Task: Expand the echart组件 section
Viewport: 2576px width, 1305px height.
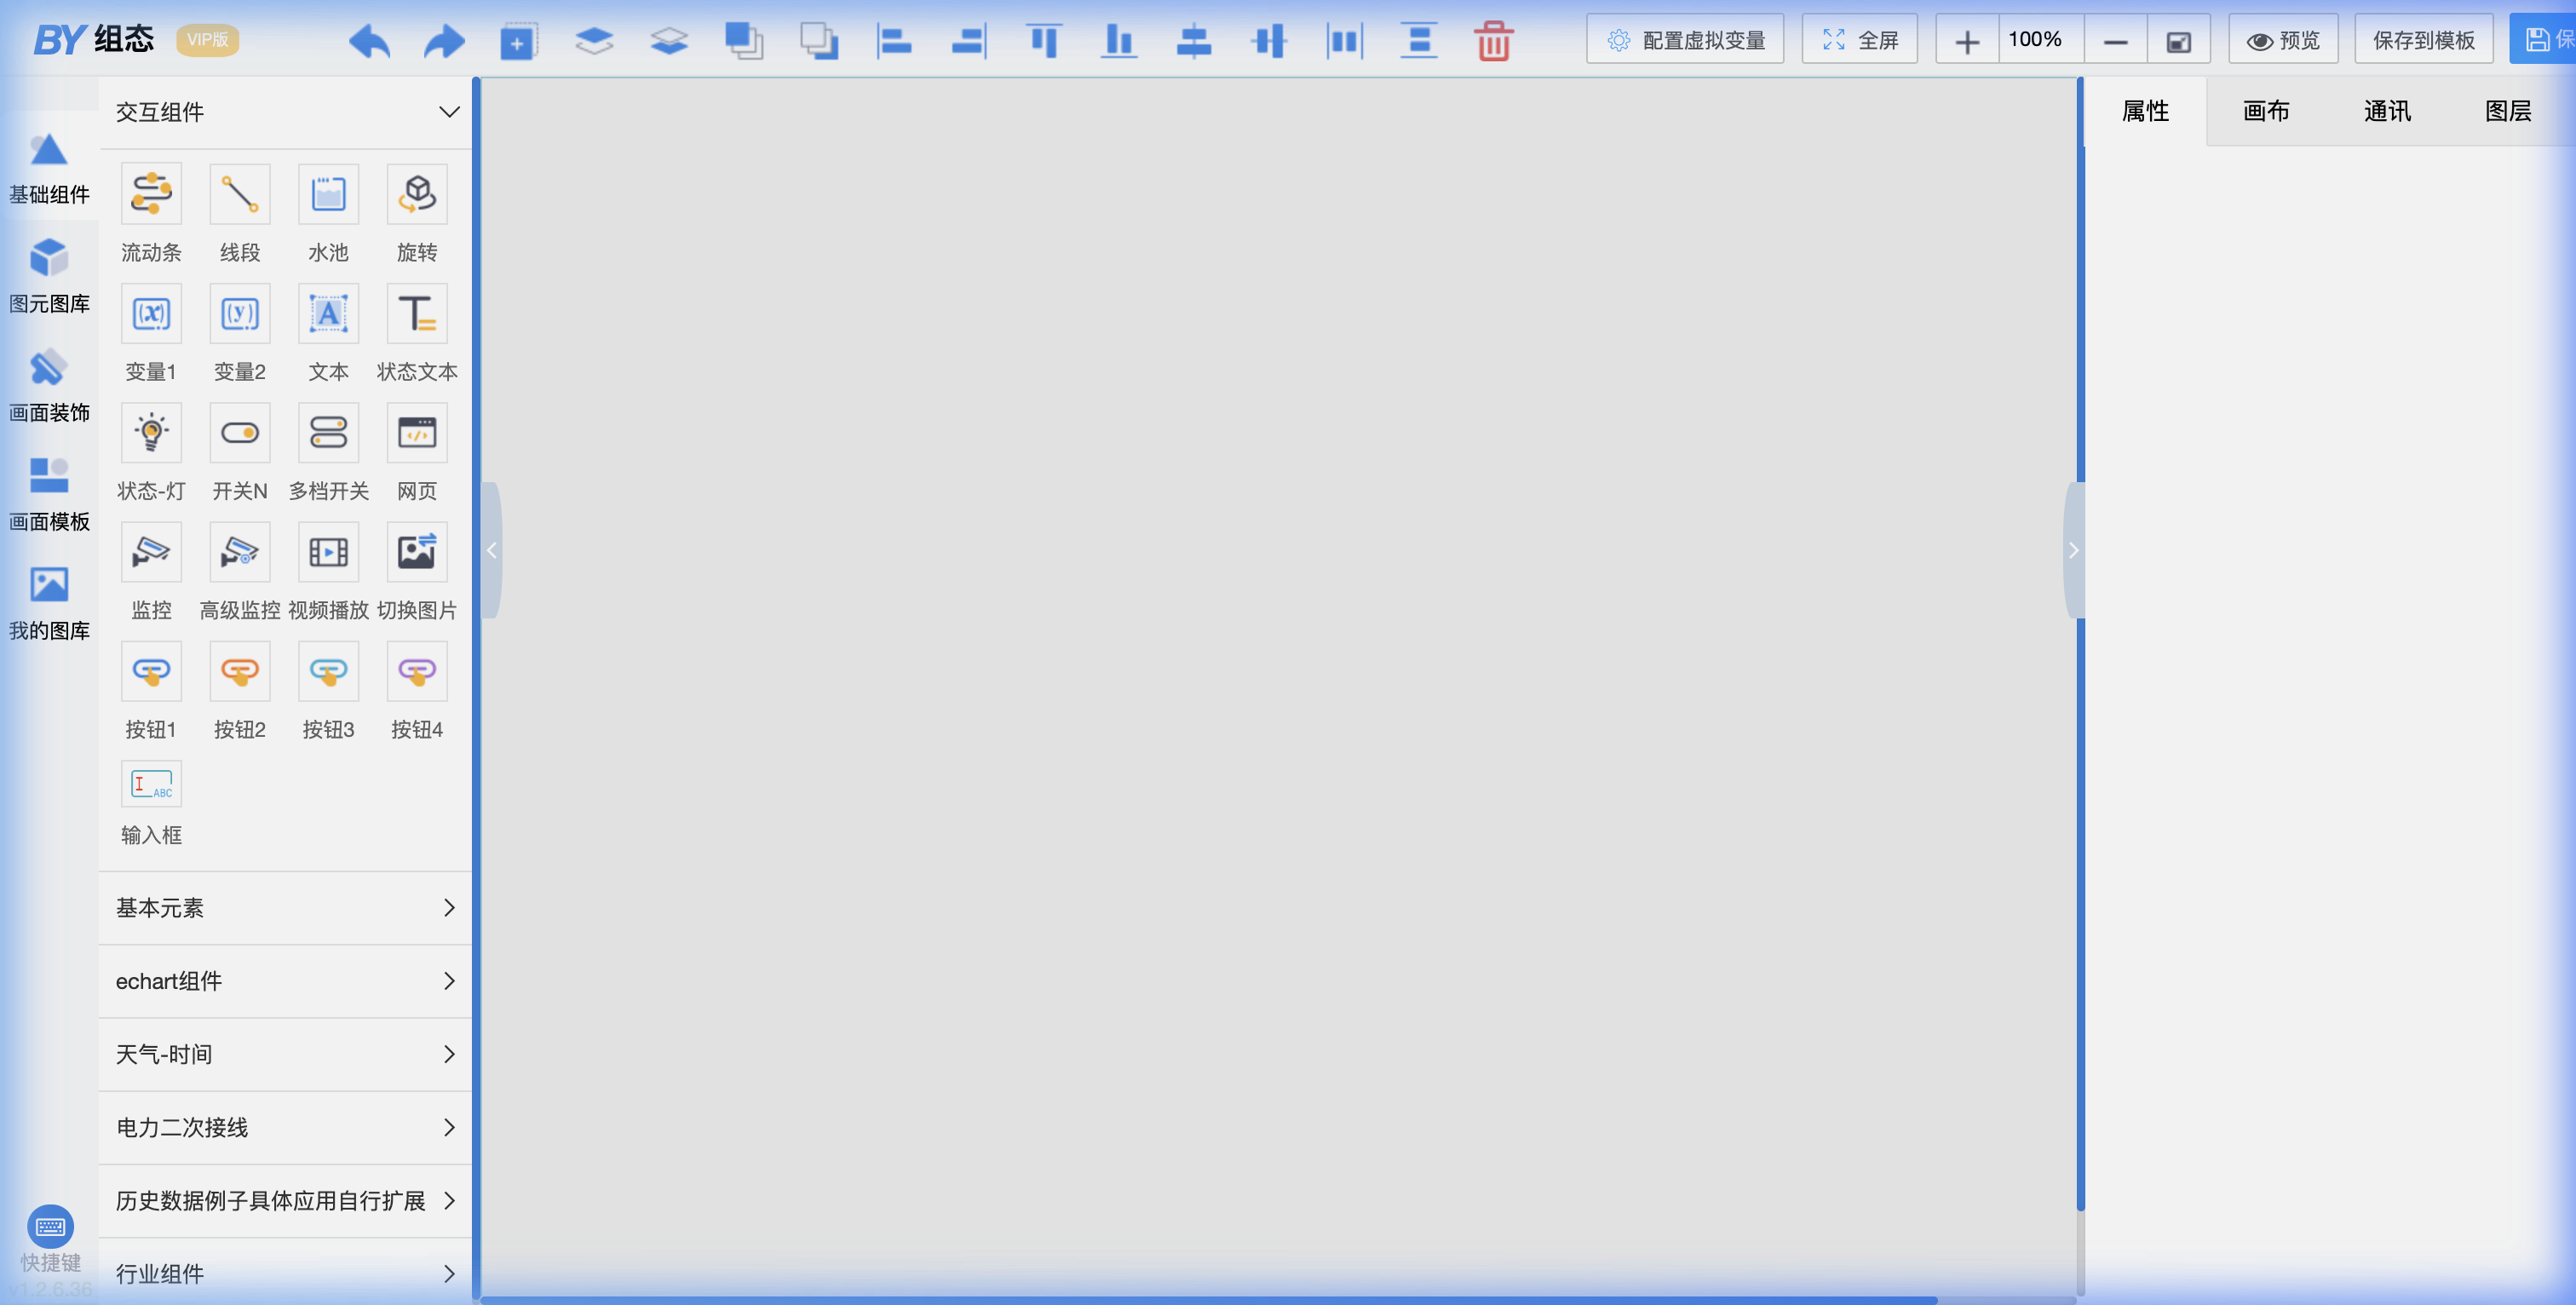Action: [x=285, y=981]
